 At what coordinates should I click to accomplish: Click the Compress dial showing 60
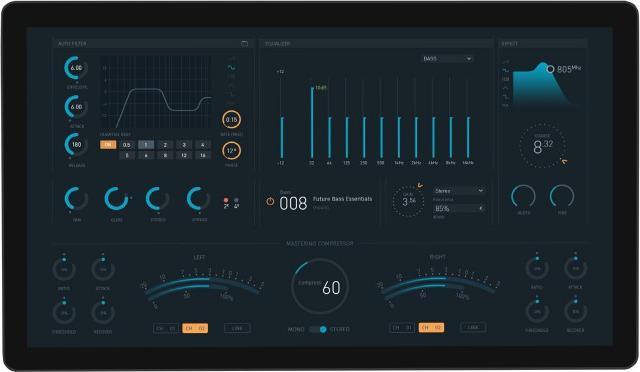[320, 286]
